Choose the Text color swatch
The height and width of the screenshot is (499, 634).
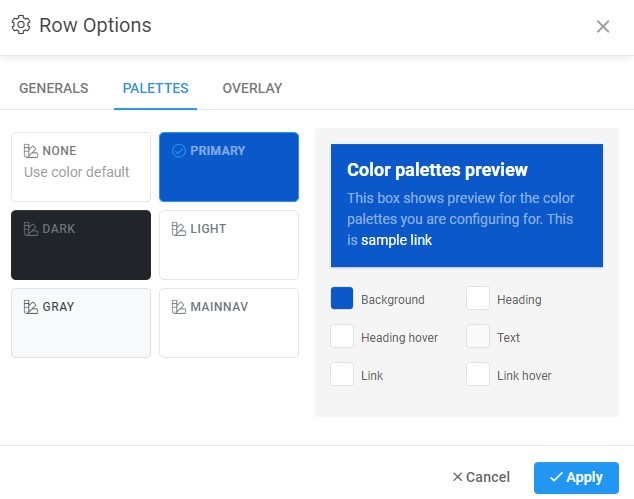pos(478,337)
